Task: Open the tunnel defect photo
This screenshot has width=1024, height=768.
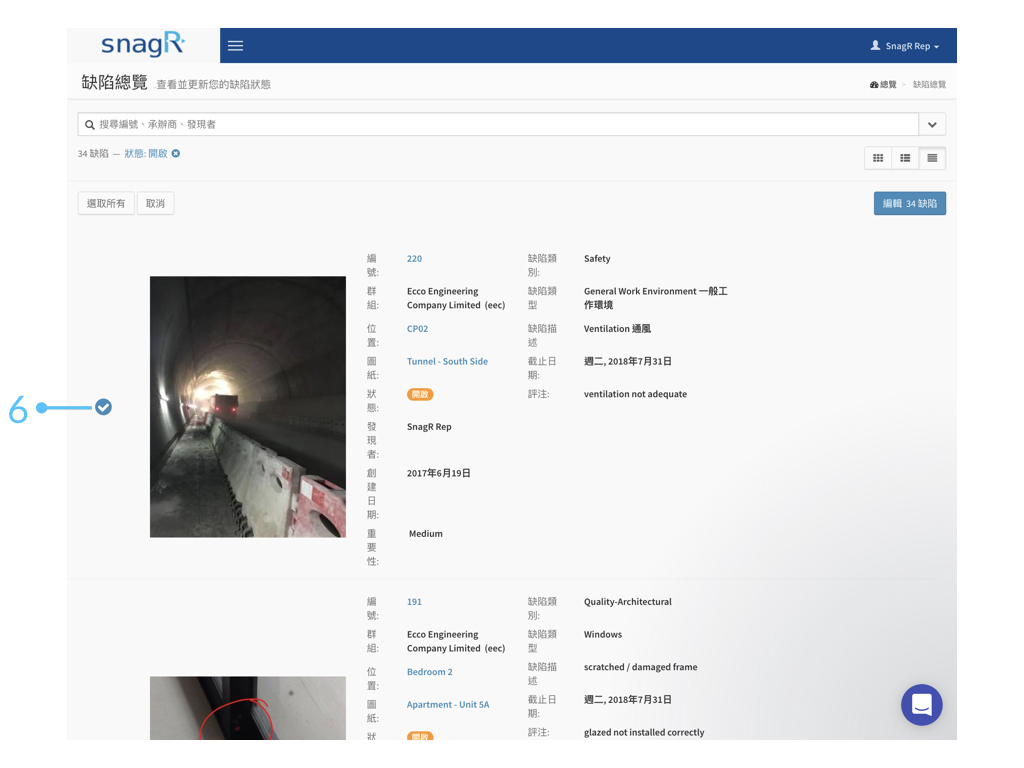Action: (x=248, y=407)
